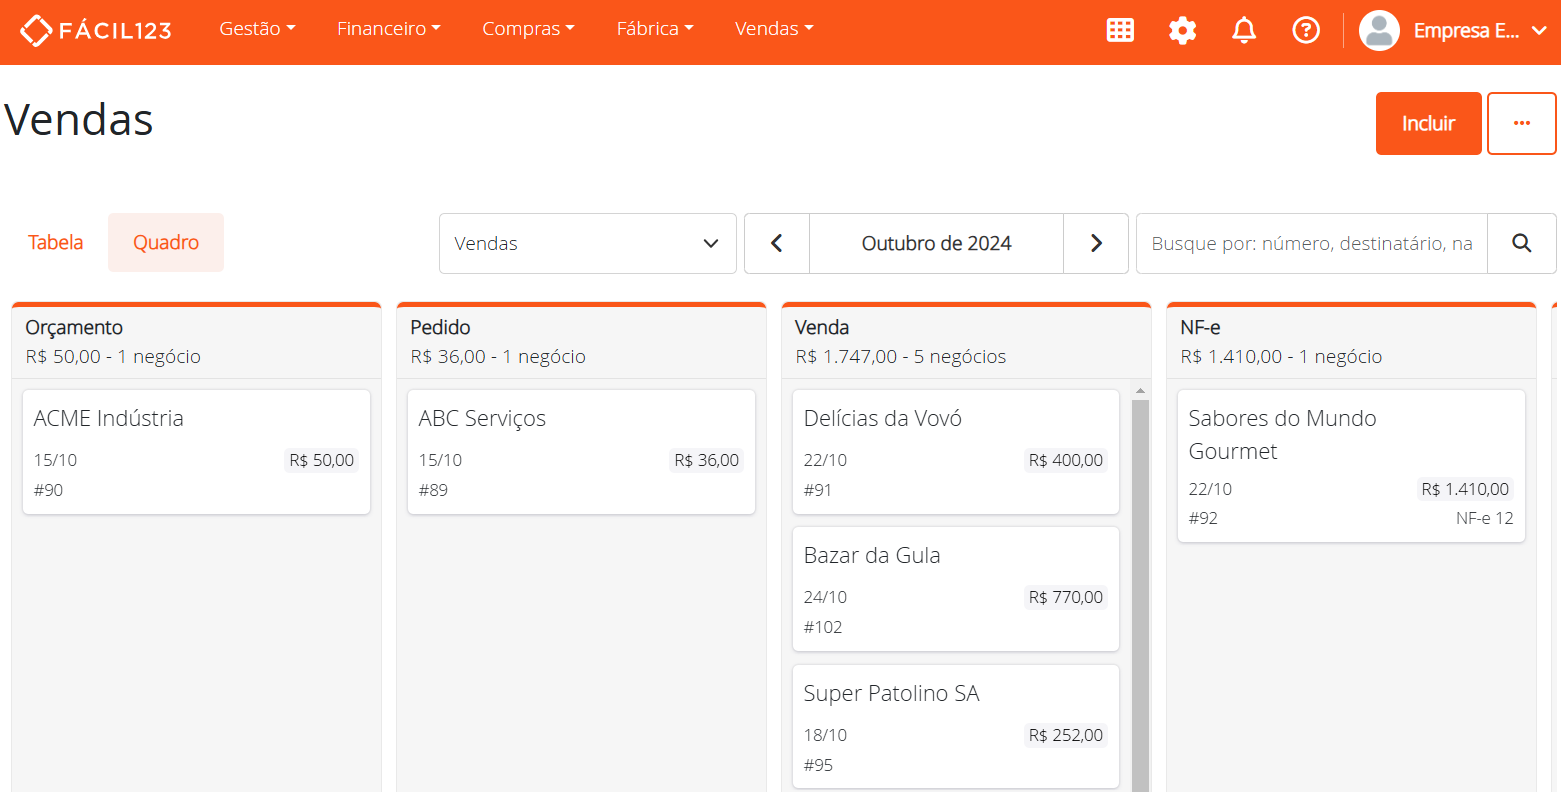The image size is (1561, 792).
Task: Go to next month arrow
Action: 1096,243
